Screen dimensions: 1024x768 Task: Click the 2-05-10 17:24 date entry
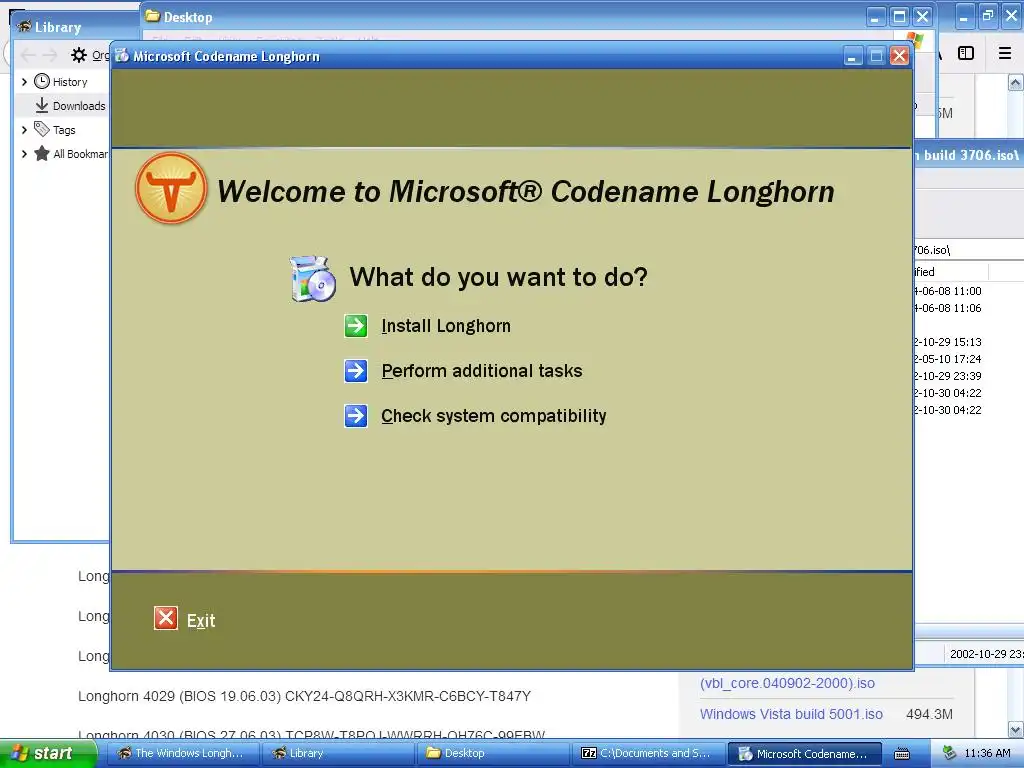coord(947,359)
